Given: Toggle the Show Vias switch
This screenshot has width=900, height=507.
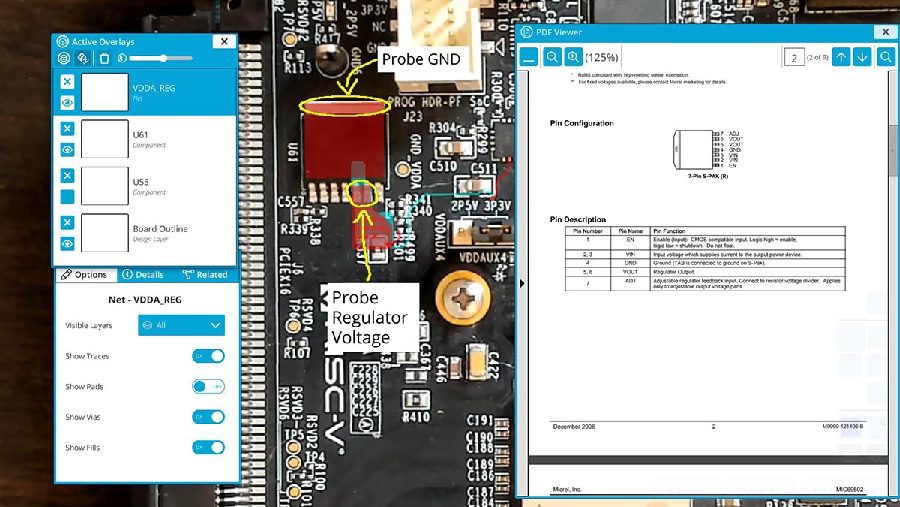Looking at the screenshot, I should coord(208,417).
